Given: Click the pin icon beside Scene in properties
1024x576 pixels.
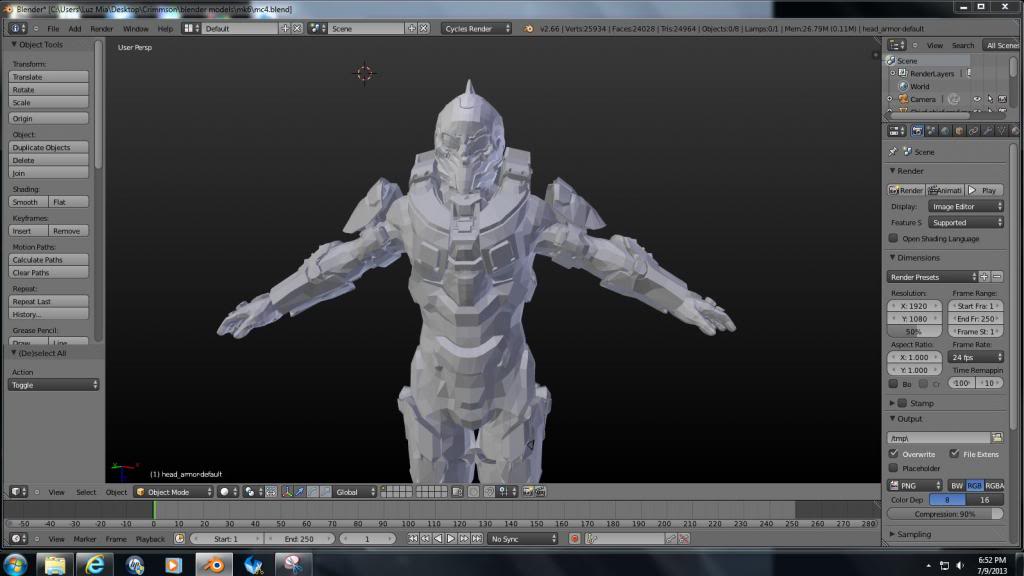Looking at the screenshot, I should click(x=893, y=152).
